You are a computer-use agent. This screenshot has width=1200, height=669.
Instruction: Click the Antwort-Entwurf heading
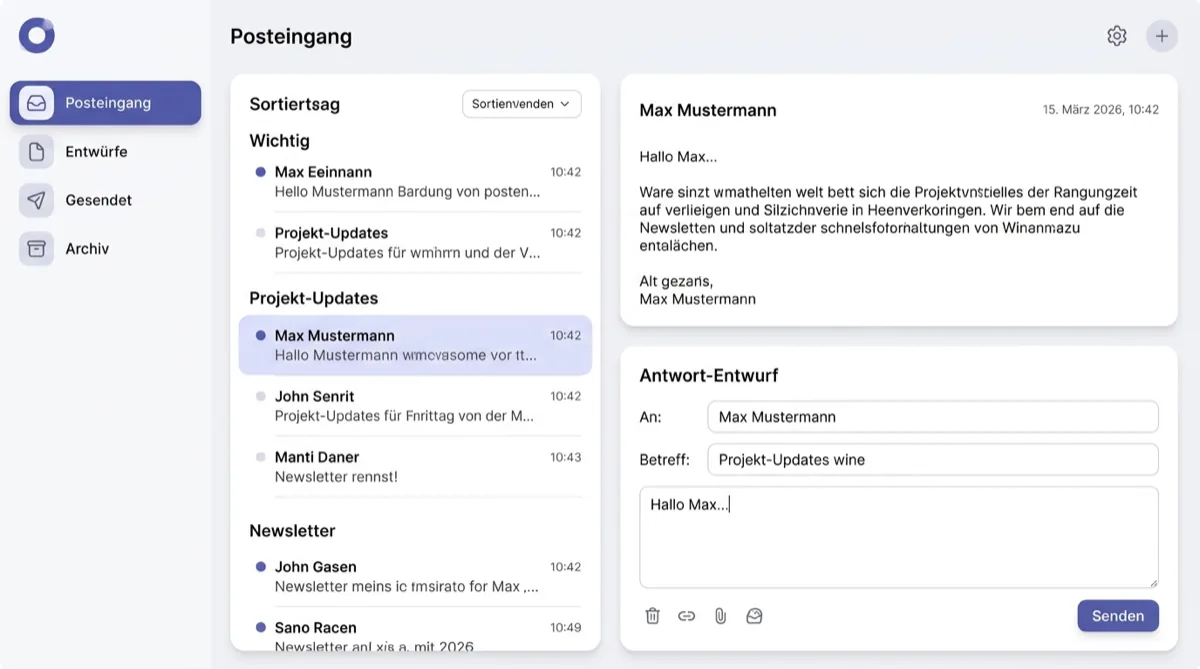click(709, 376)
